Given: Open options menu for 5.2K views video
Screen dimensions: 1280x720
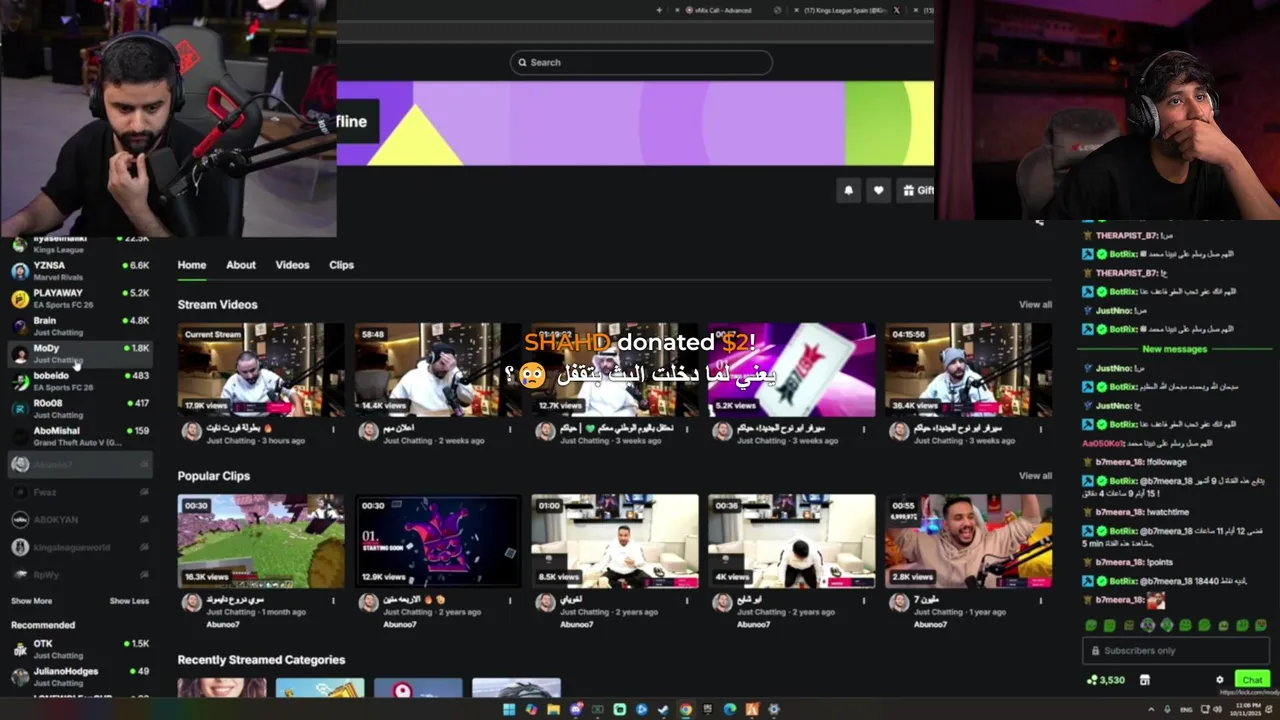Looking at the screenshot, I should point(864,429).
